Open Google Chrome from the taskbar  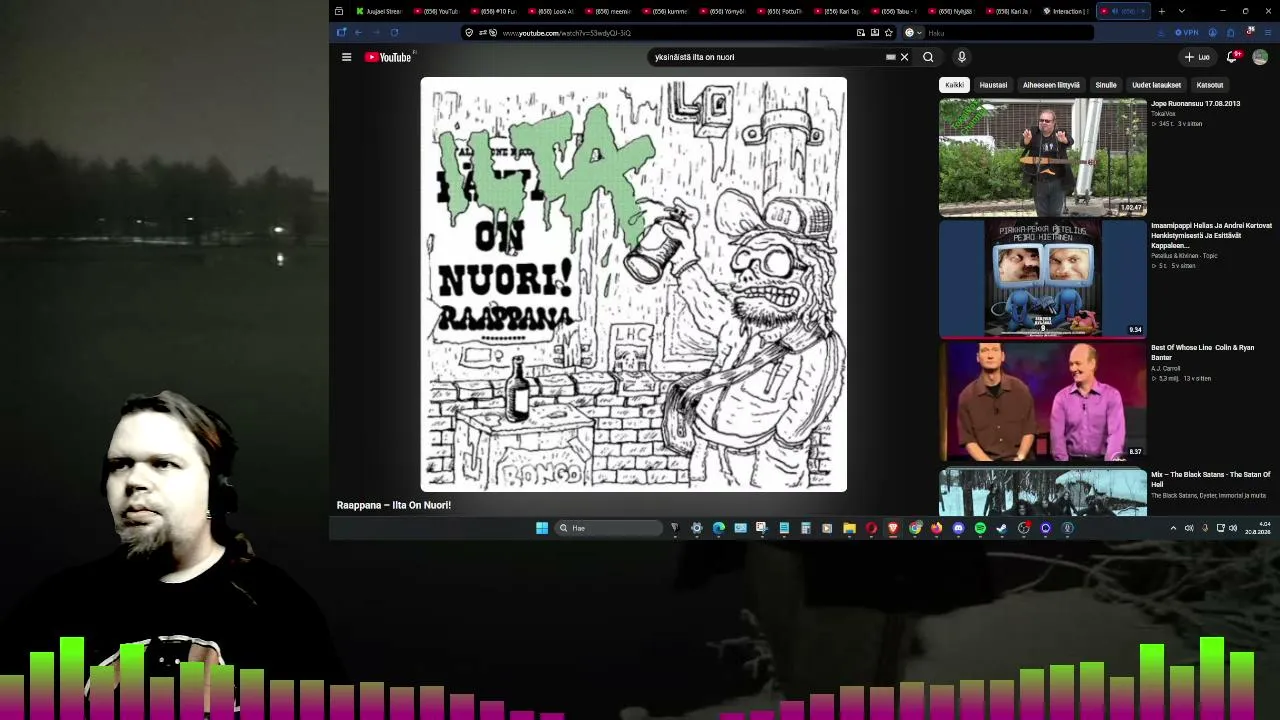click(915, 528)
